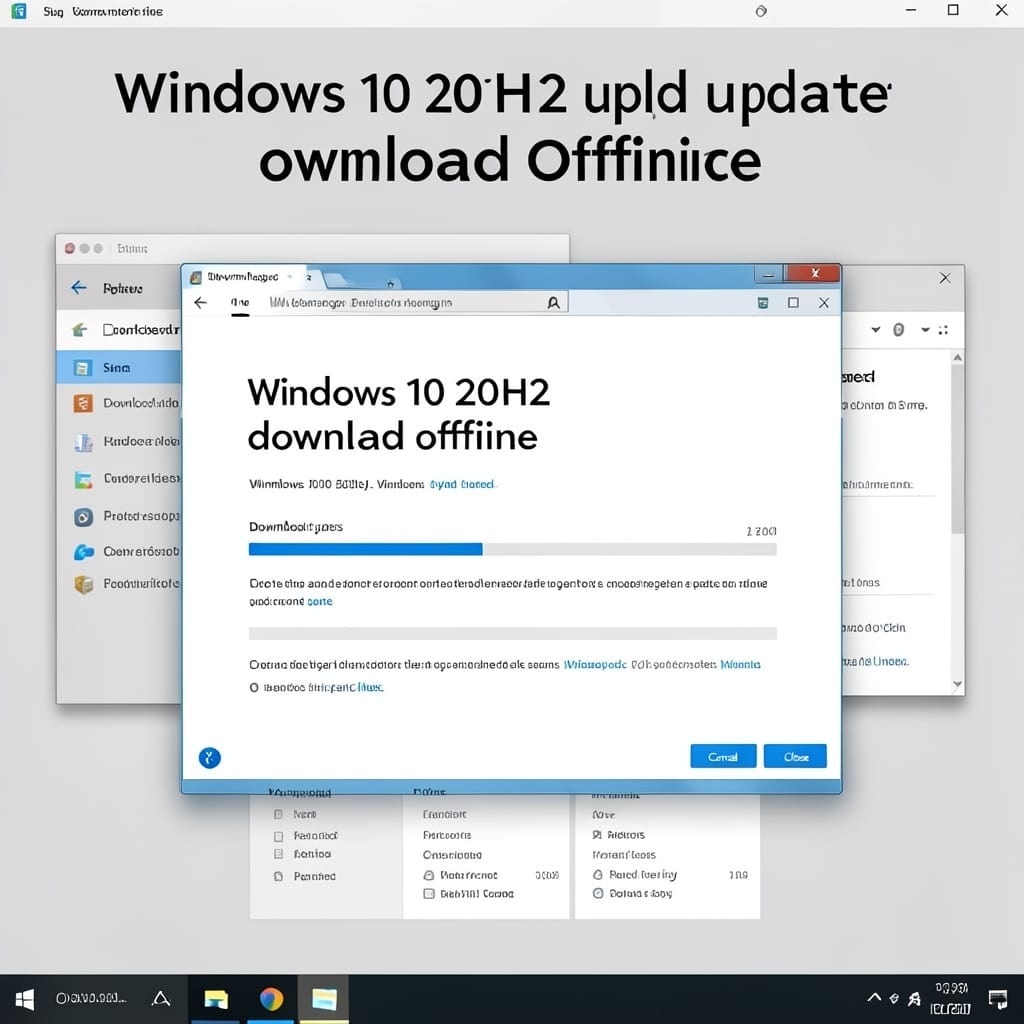Tick the Pennfied checkbox
This screenshot has width=1024, height=1024.
click(279, 876)
